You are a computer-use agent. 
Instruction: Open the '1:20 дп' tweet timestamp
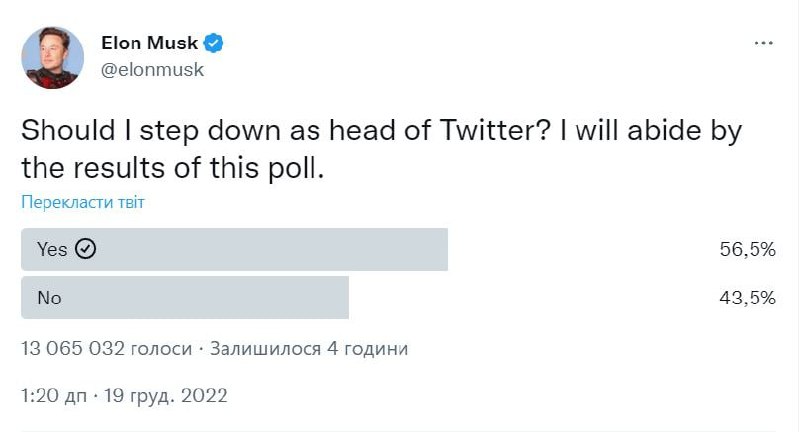coord(52,396)
